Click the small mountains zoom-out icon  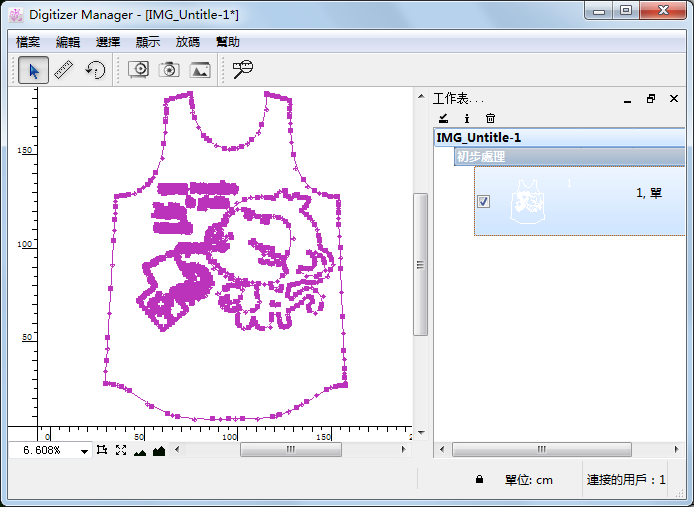[140, 452]
